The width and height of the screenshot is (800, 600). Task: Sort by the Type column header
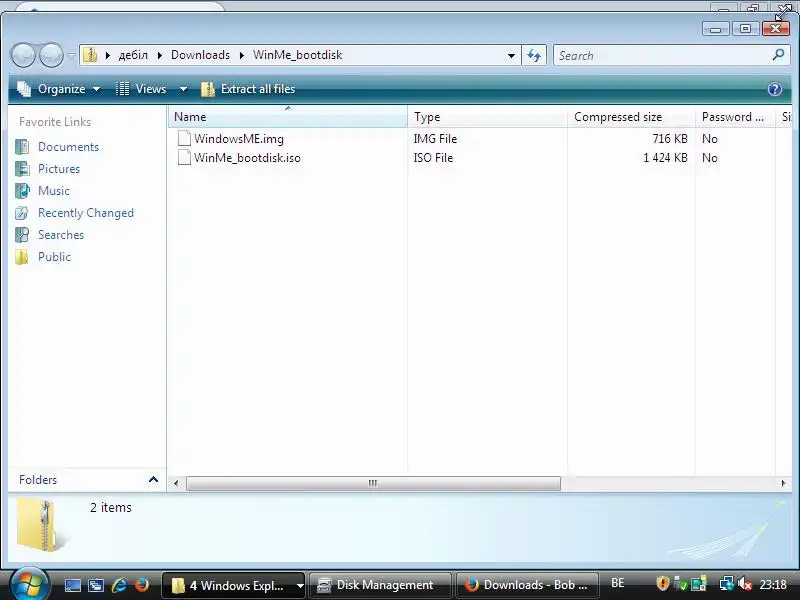pyautogui.click(x=487, y=117)
